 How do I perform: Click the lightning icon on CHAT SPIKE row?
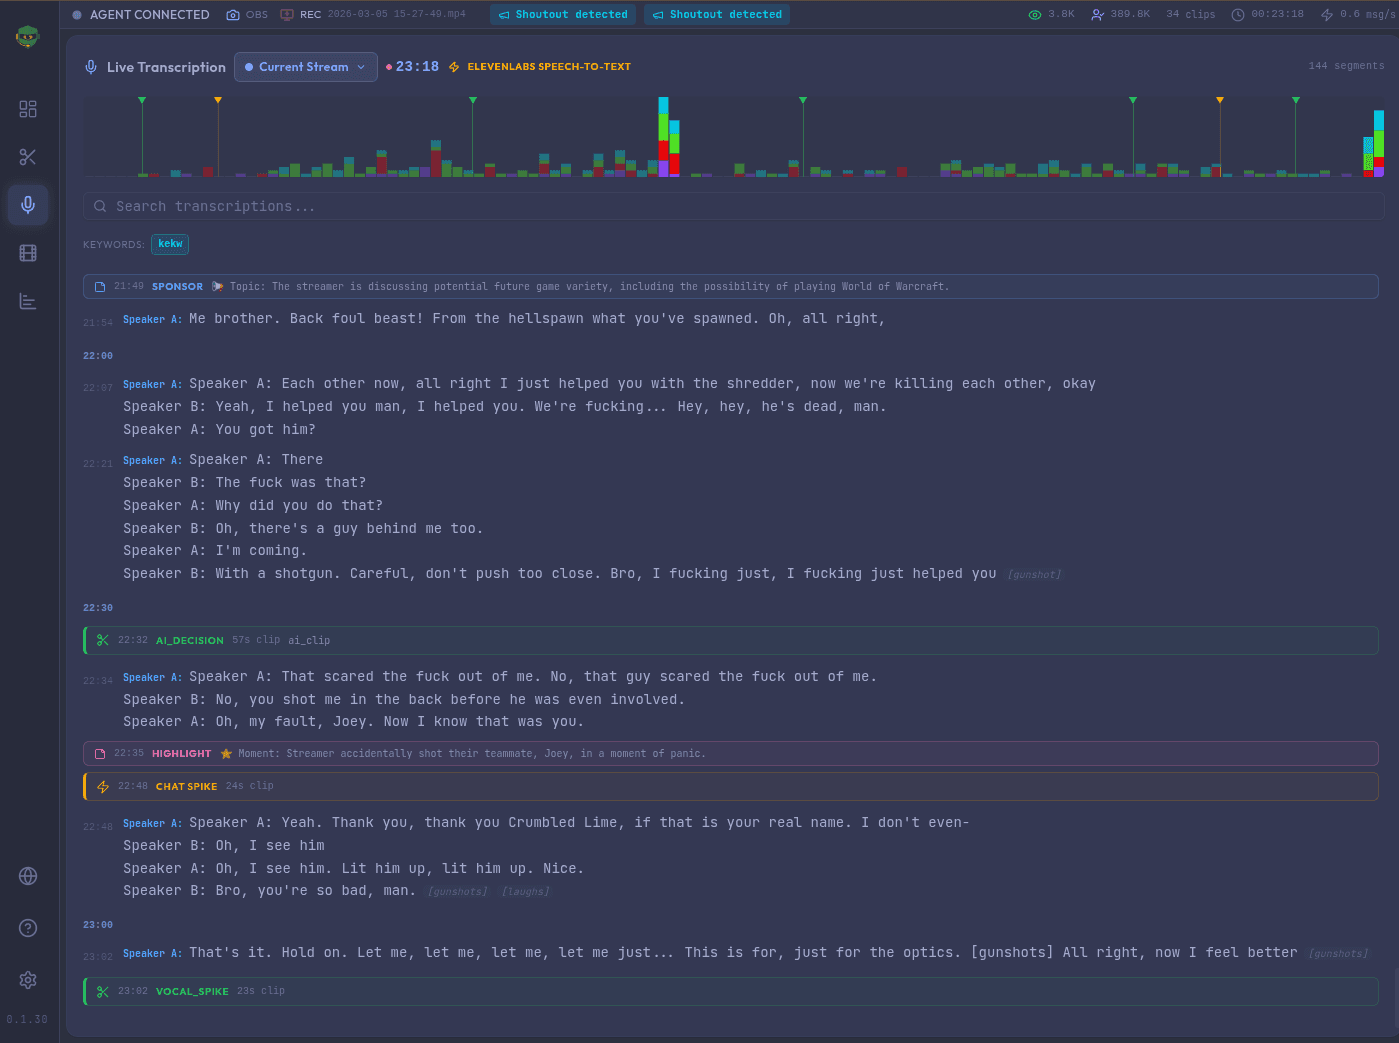point(102,787)
